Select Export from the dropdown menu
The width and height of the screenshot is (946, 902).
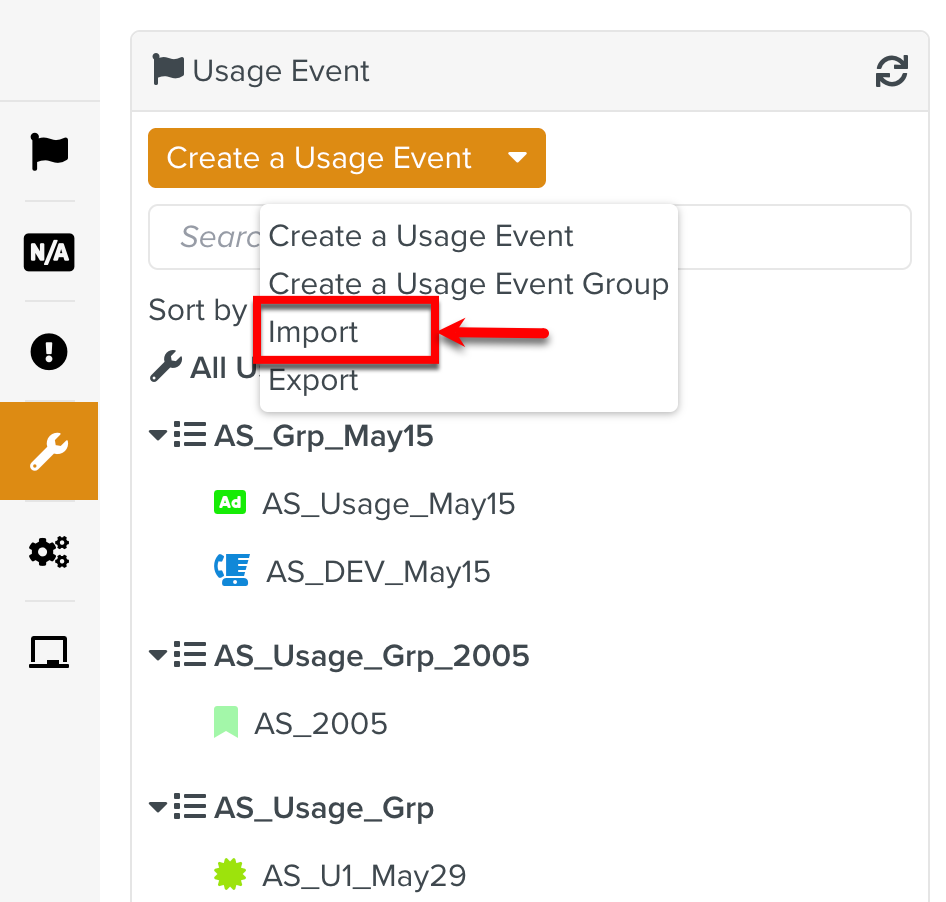pyautogui.click(x=314, y=380)
